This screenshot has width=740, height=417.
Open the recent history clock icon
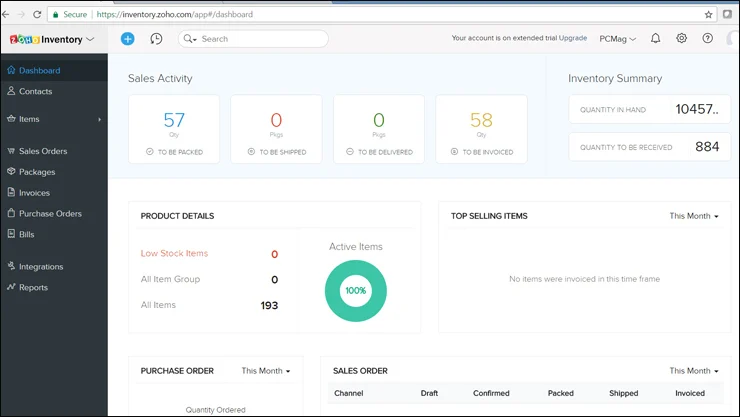(156, 39)
